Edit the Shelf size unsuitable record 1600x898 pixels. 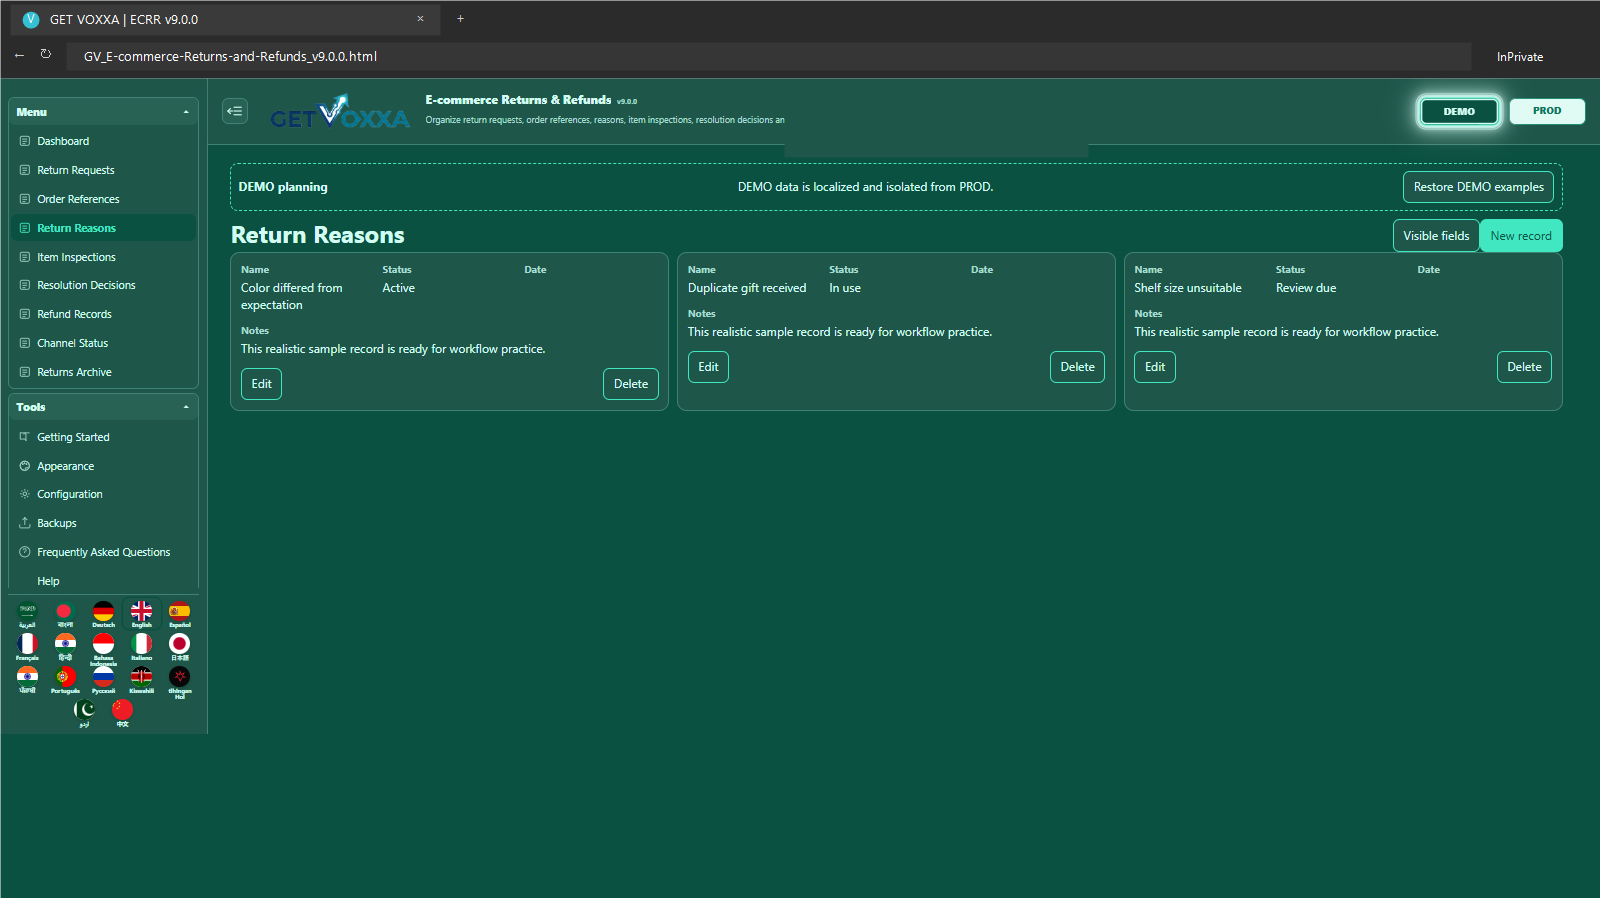coord(1155,367)
